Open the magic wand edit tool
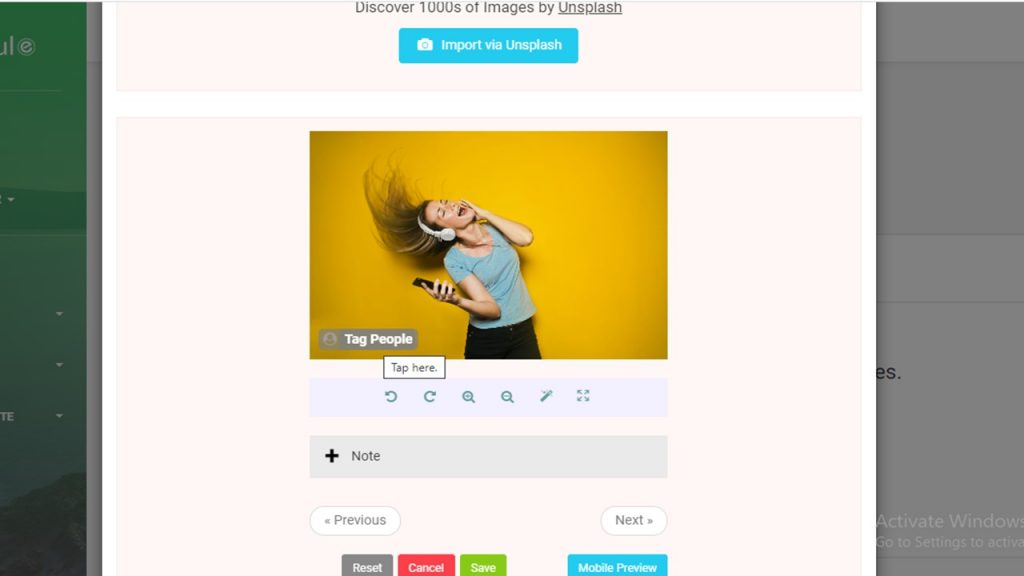The width and height of the screenshot is (1024, 576). 546,396
